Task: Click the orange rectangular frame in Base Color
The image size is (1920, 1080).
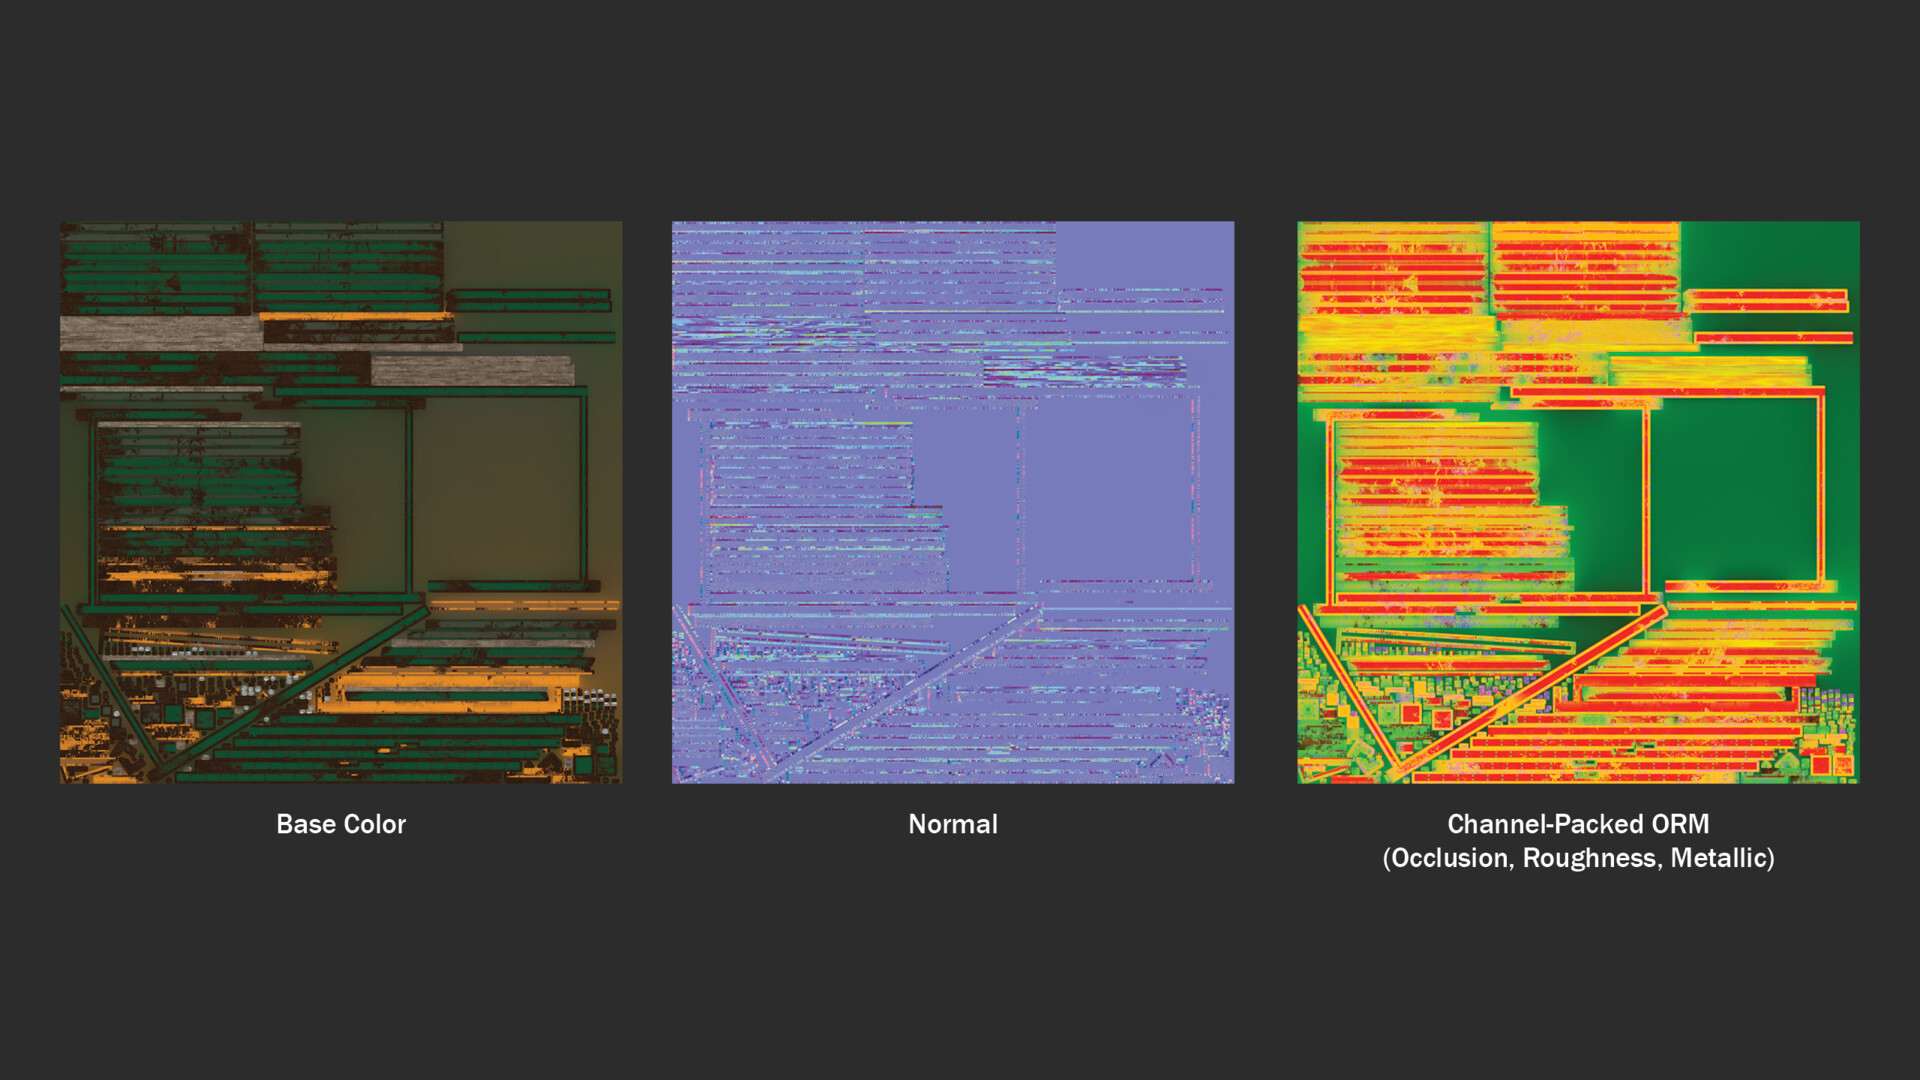Action: (450, 681)
